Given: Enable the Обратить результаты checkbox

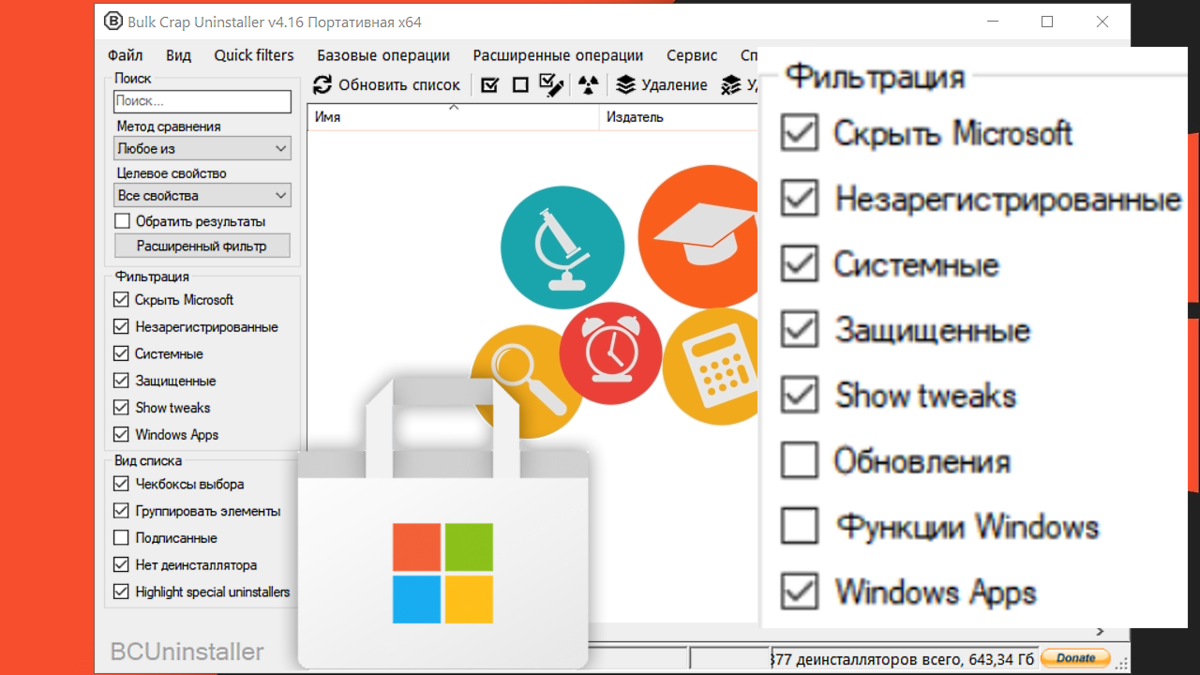Looking at the screenshot, I should click(122, 221).
